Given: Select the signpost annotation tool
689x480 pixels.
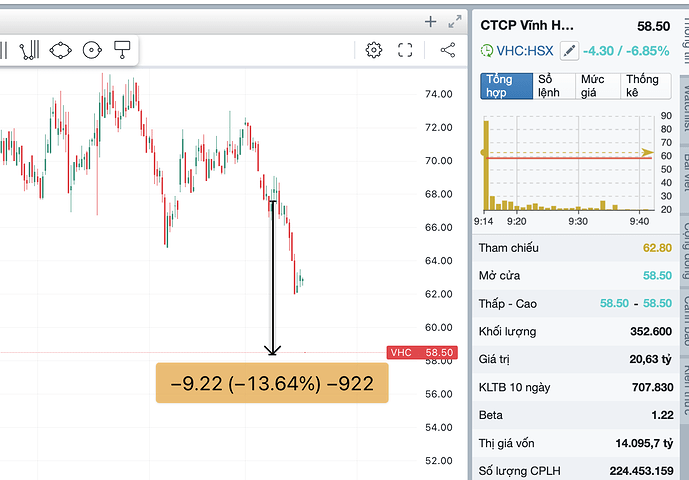Looking at the screenshot, I should (123, 48).
